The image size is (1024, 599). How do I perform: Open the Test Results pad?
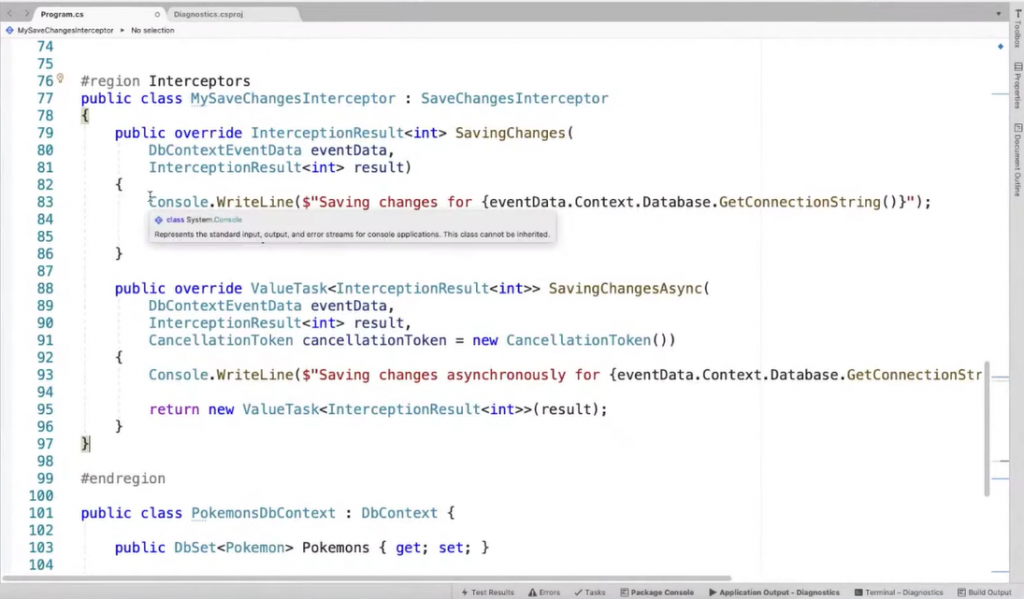point(488,592)
